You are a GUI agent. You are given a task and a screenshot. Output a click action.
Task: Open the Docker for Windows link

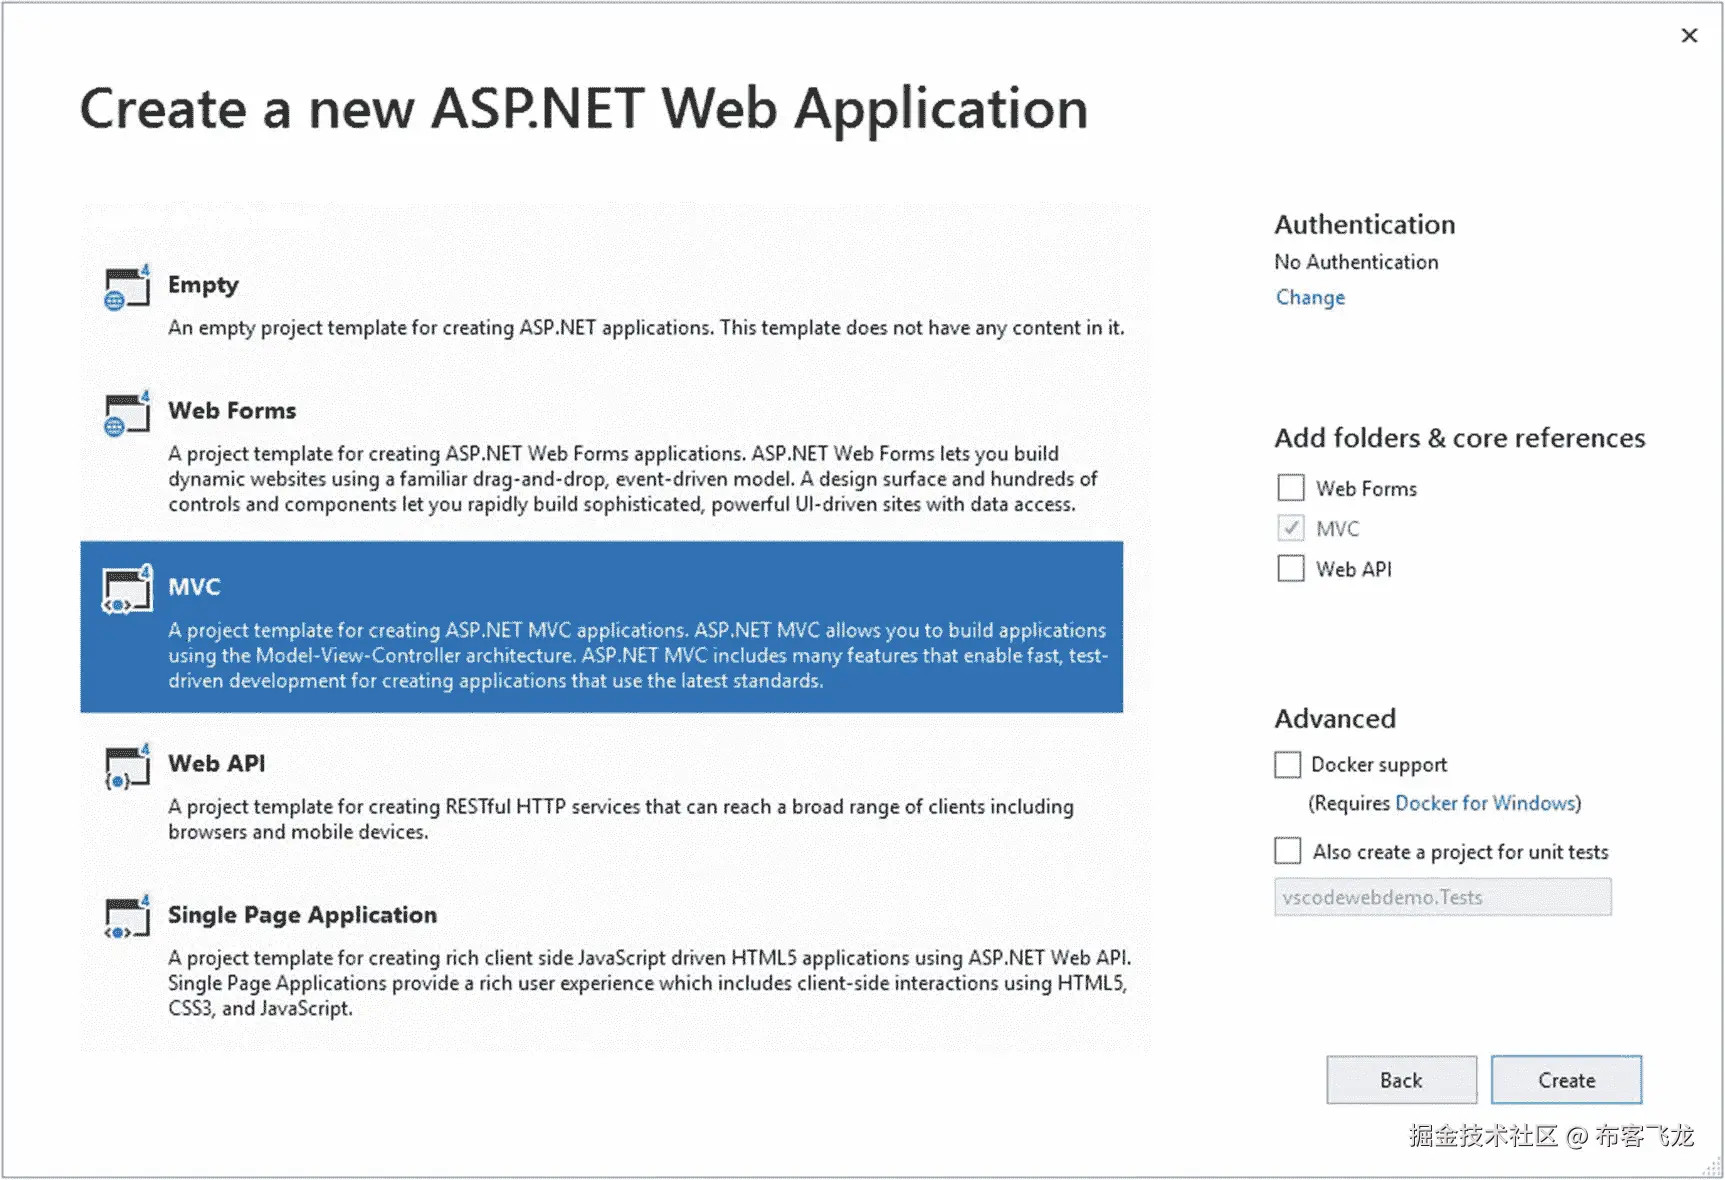click(x=1485, y=804)
